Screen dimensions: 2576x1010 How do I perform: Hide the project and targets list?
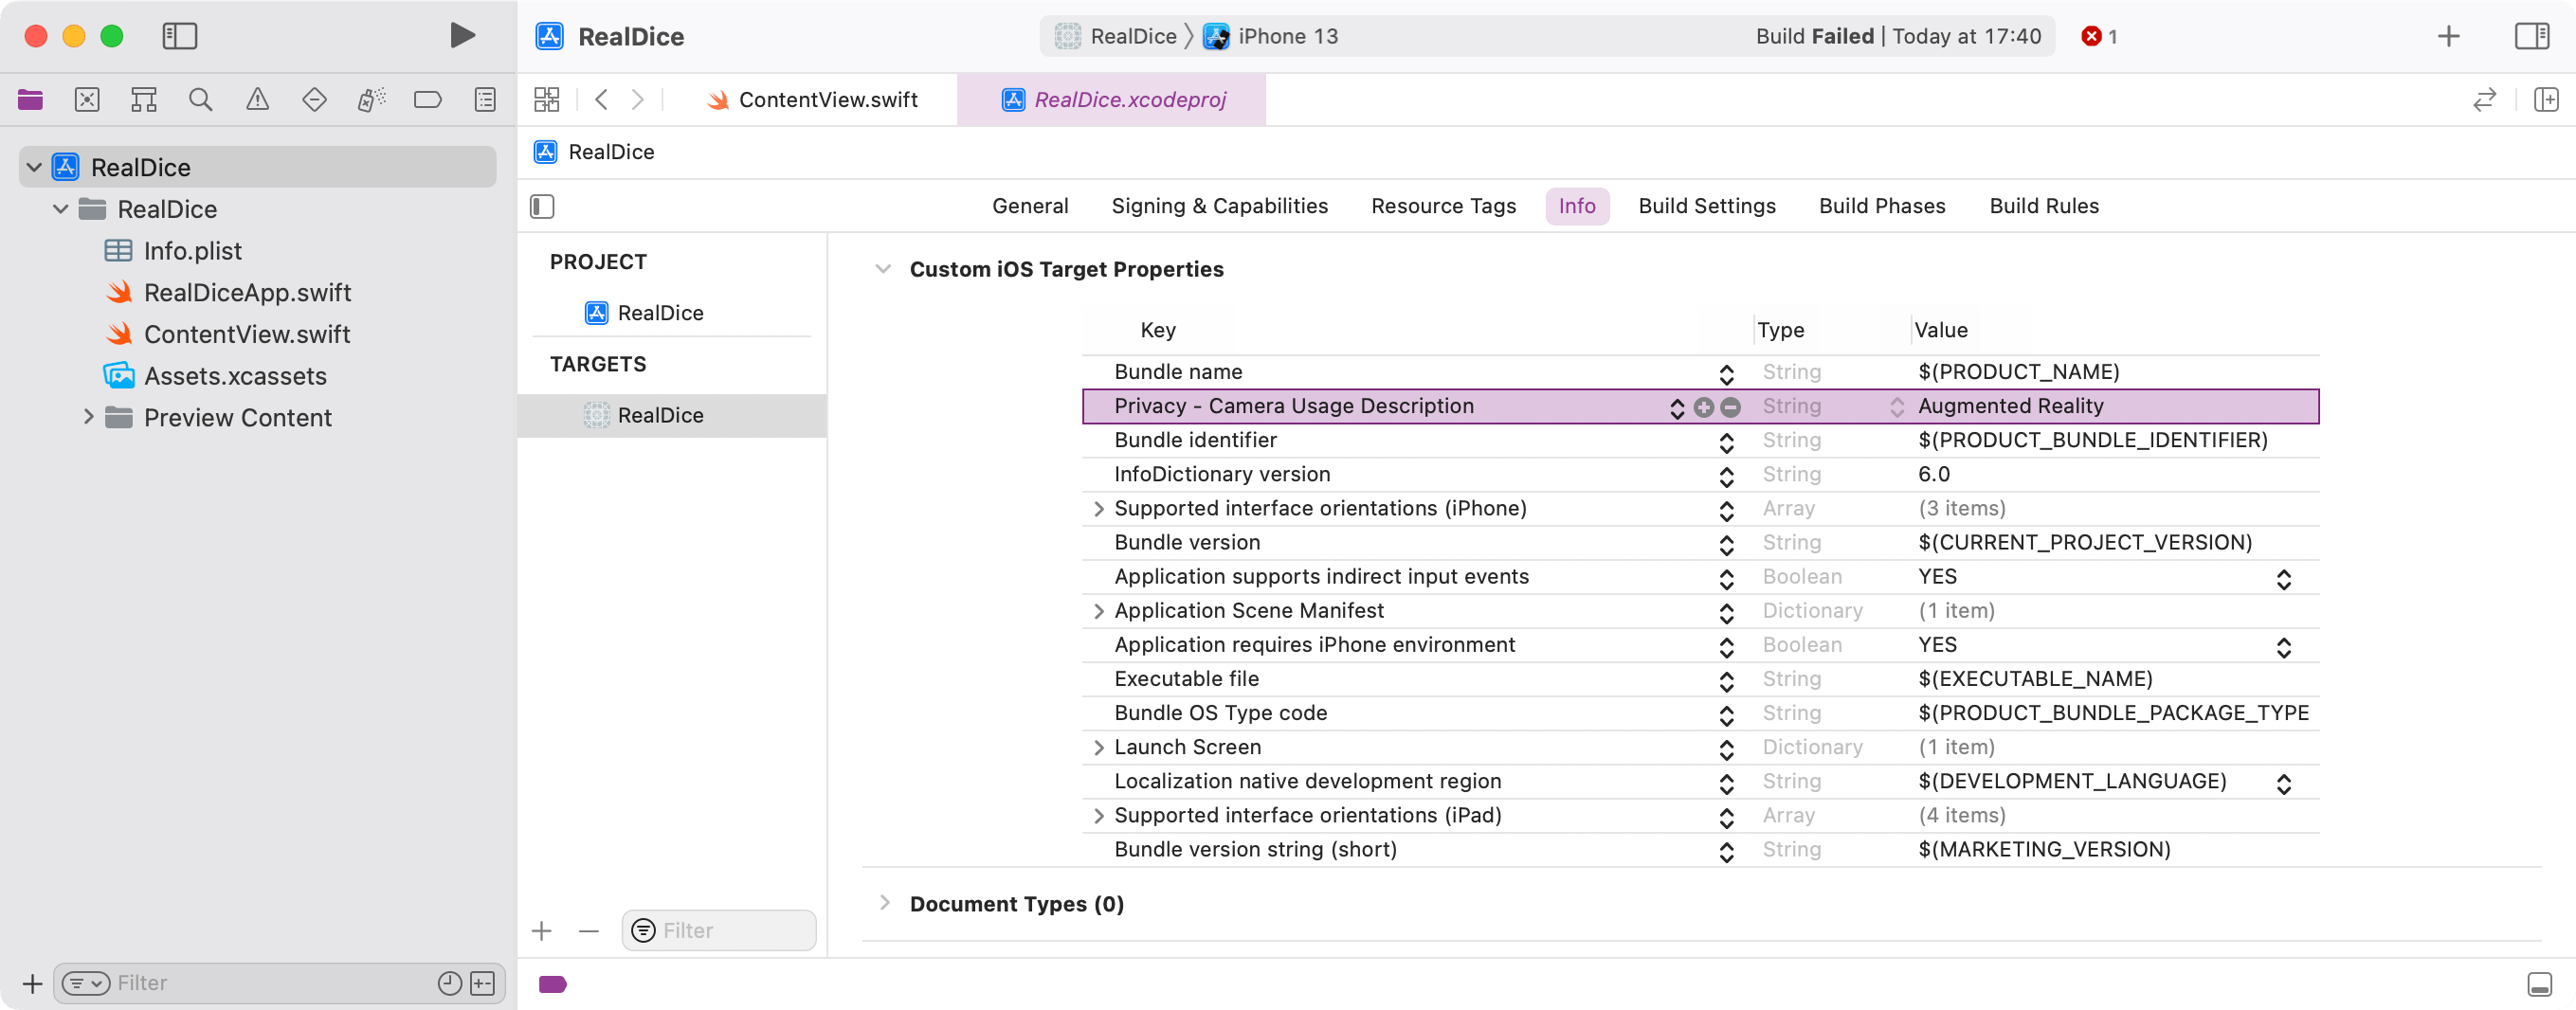pos(542,207)
